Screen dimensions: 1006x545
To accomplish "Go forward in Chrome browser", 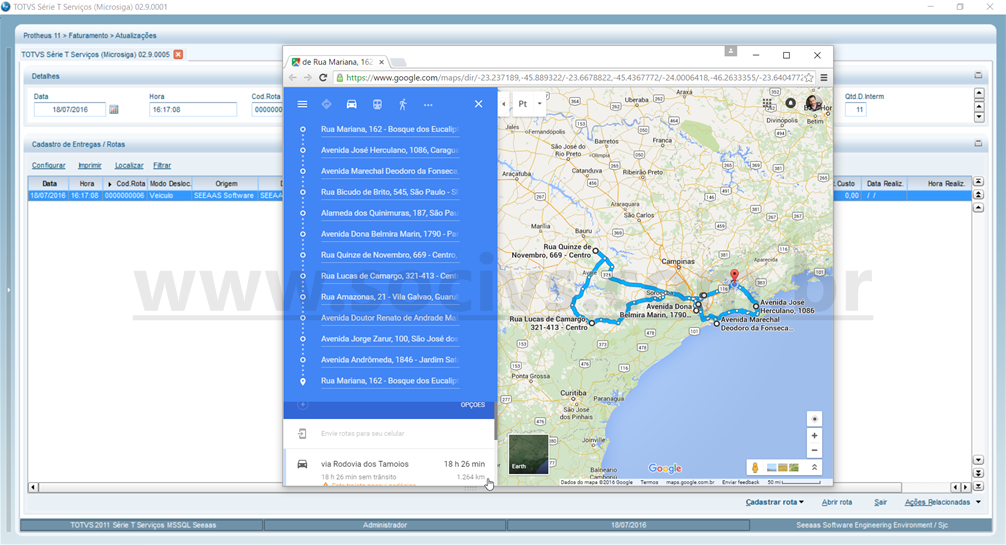I will (x=308, y=78).
